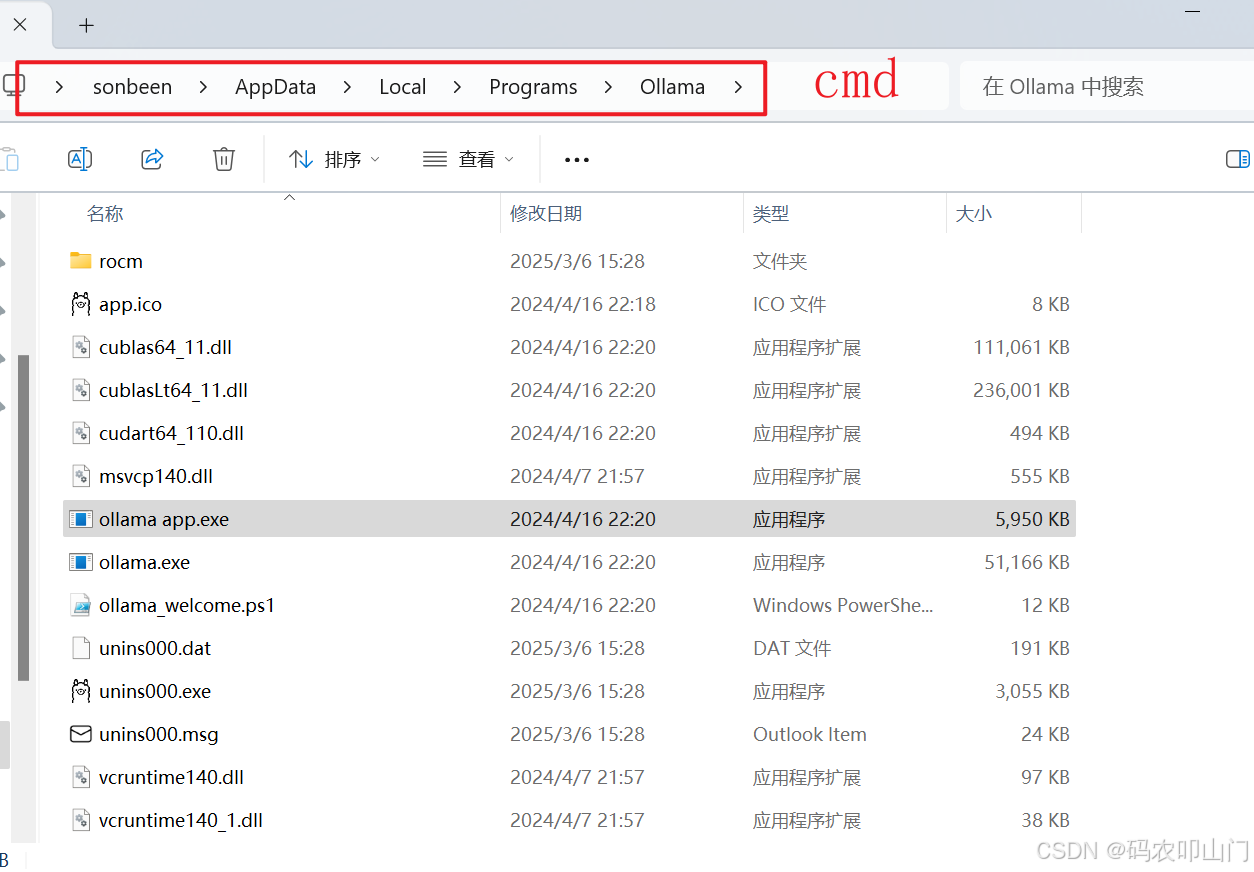Click the Outlook Item type cell
This screenshot has width=1254, height=872.
click(810, 734)
